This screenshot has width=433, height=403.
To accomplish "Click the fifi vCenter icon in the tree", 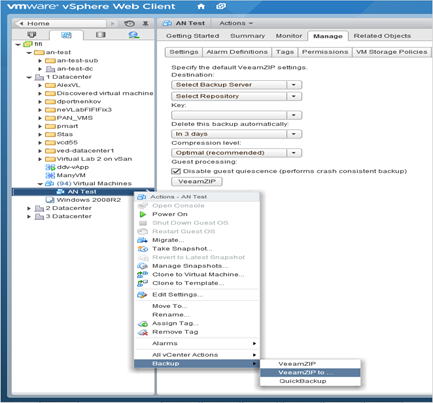I will click(28, 44).
